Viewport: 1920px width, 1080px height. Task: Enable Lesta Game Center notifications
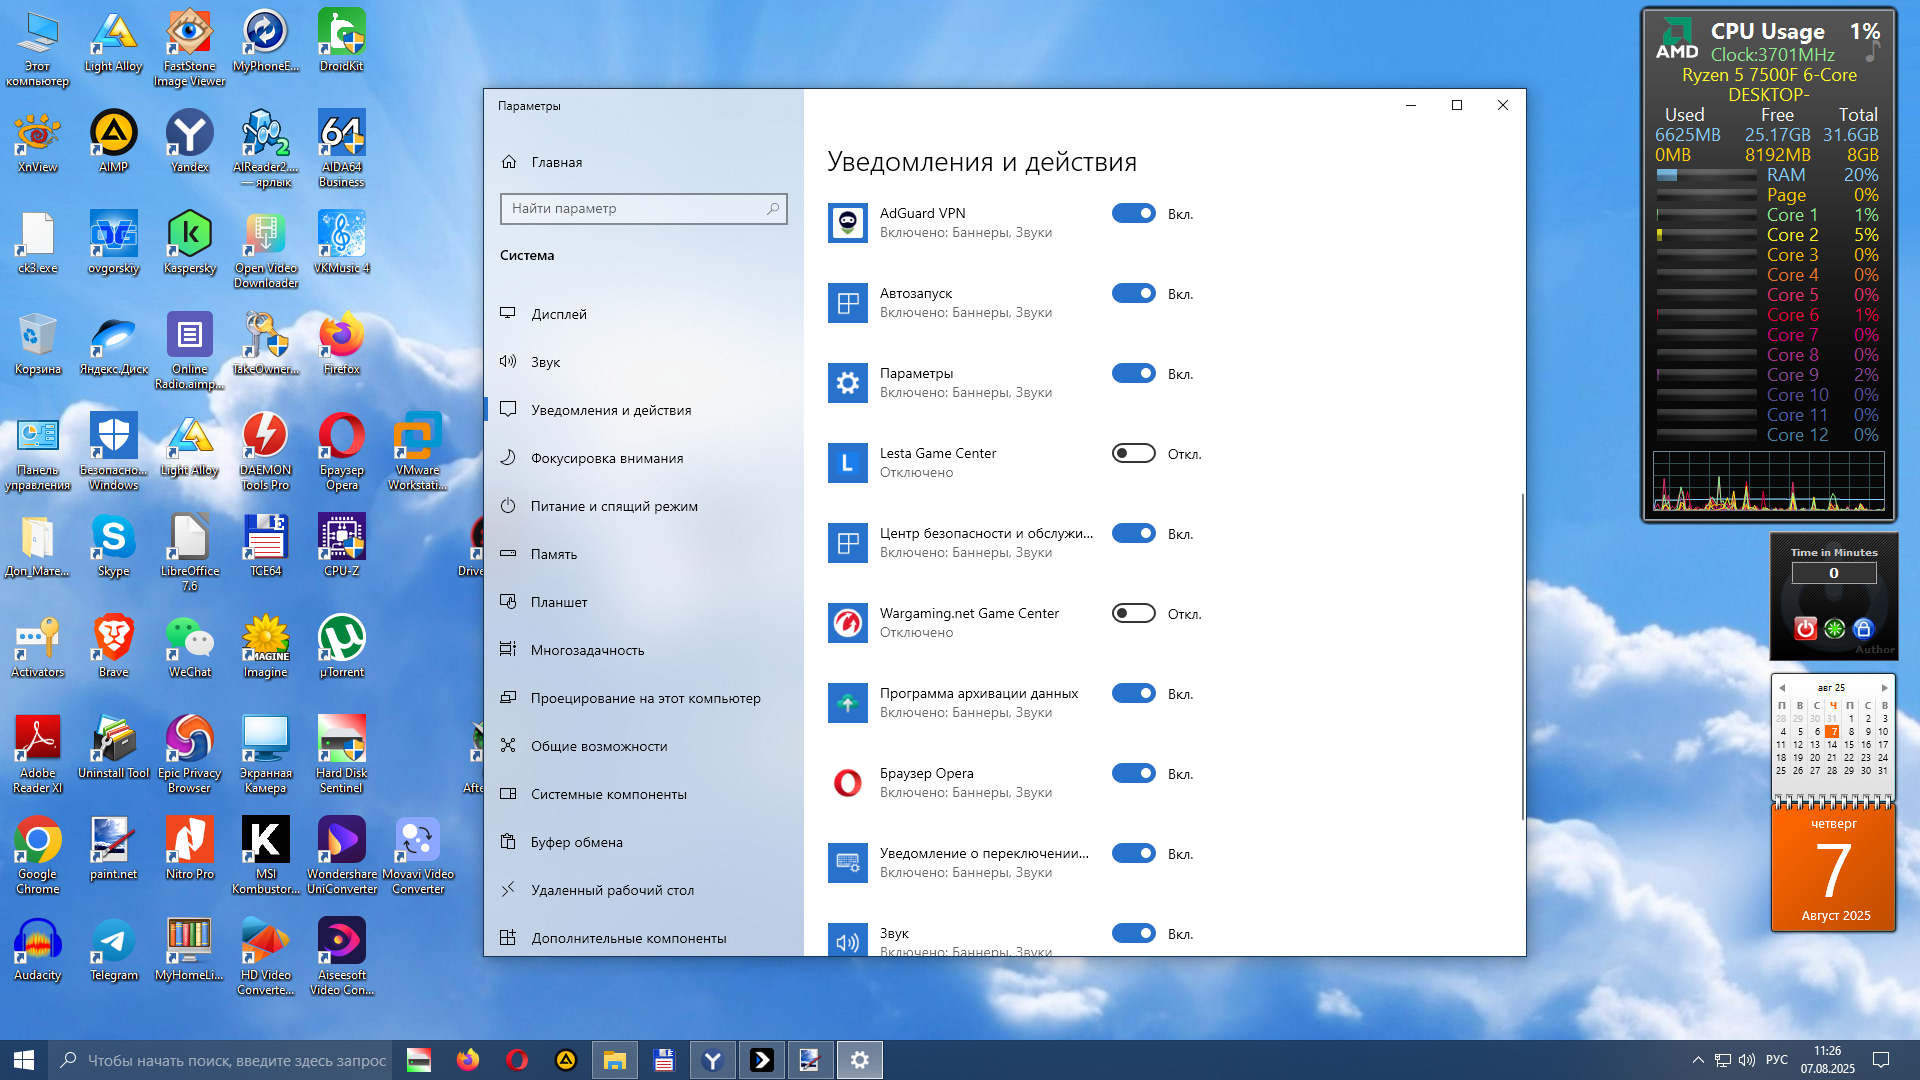pyautogui.click(x=1134, y=453)
